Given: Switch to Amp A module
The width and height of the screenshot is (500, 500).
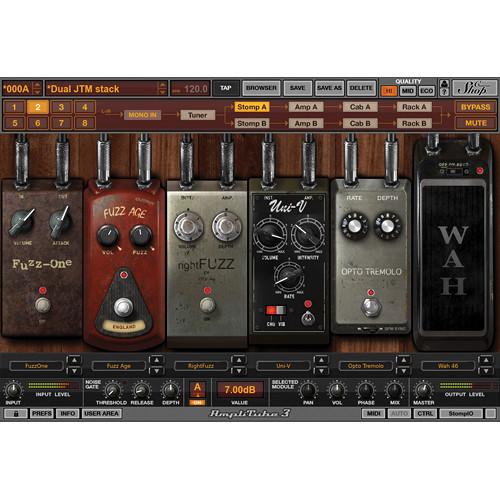Looking at the screenshot, I should point(306,107).
